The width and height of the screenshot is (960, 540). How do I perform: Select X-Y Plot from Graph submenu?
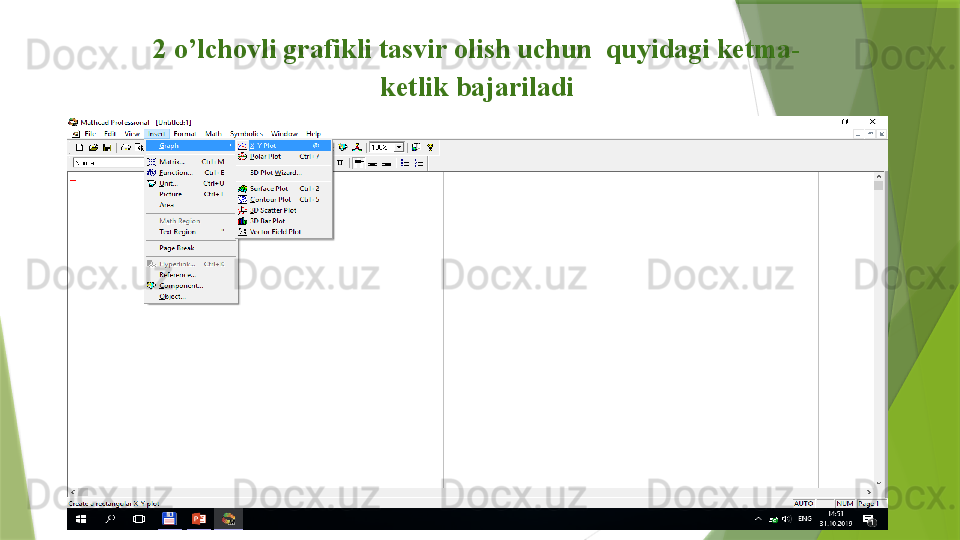264,146
